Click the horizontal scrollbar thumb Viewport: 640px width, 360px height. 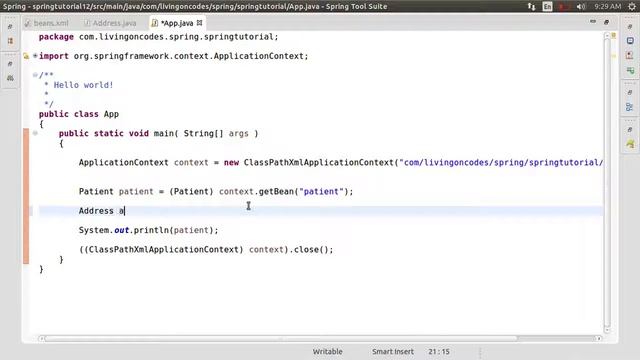pos(281,338)
